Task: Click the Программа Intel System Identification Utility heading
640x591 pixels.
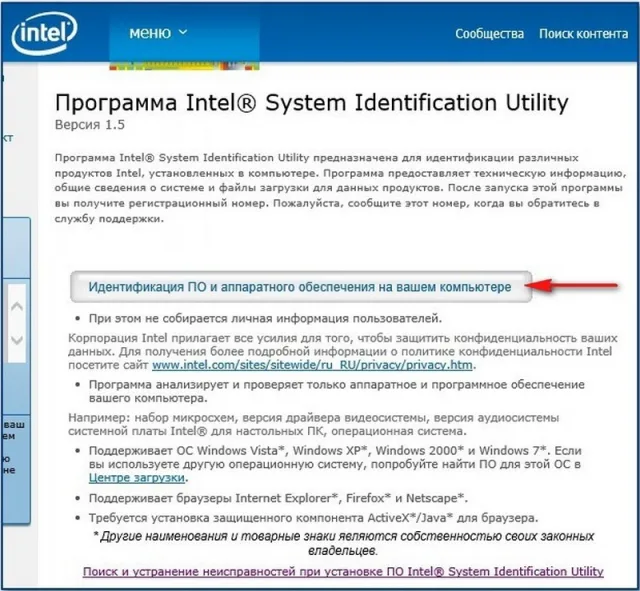Action: [x=311, y=103]
